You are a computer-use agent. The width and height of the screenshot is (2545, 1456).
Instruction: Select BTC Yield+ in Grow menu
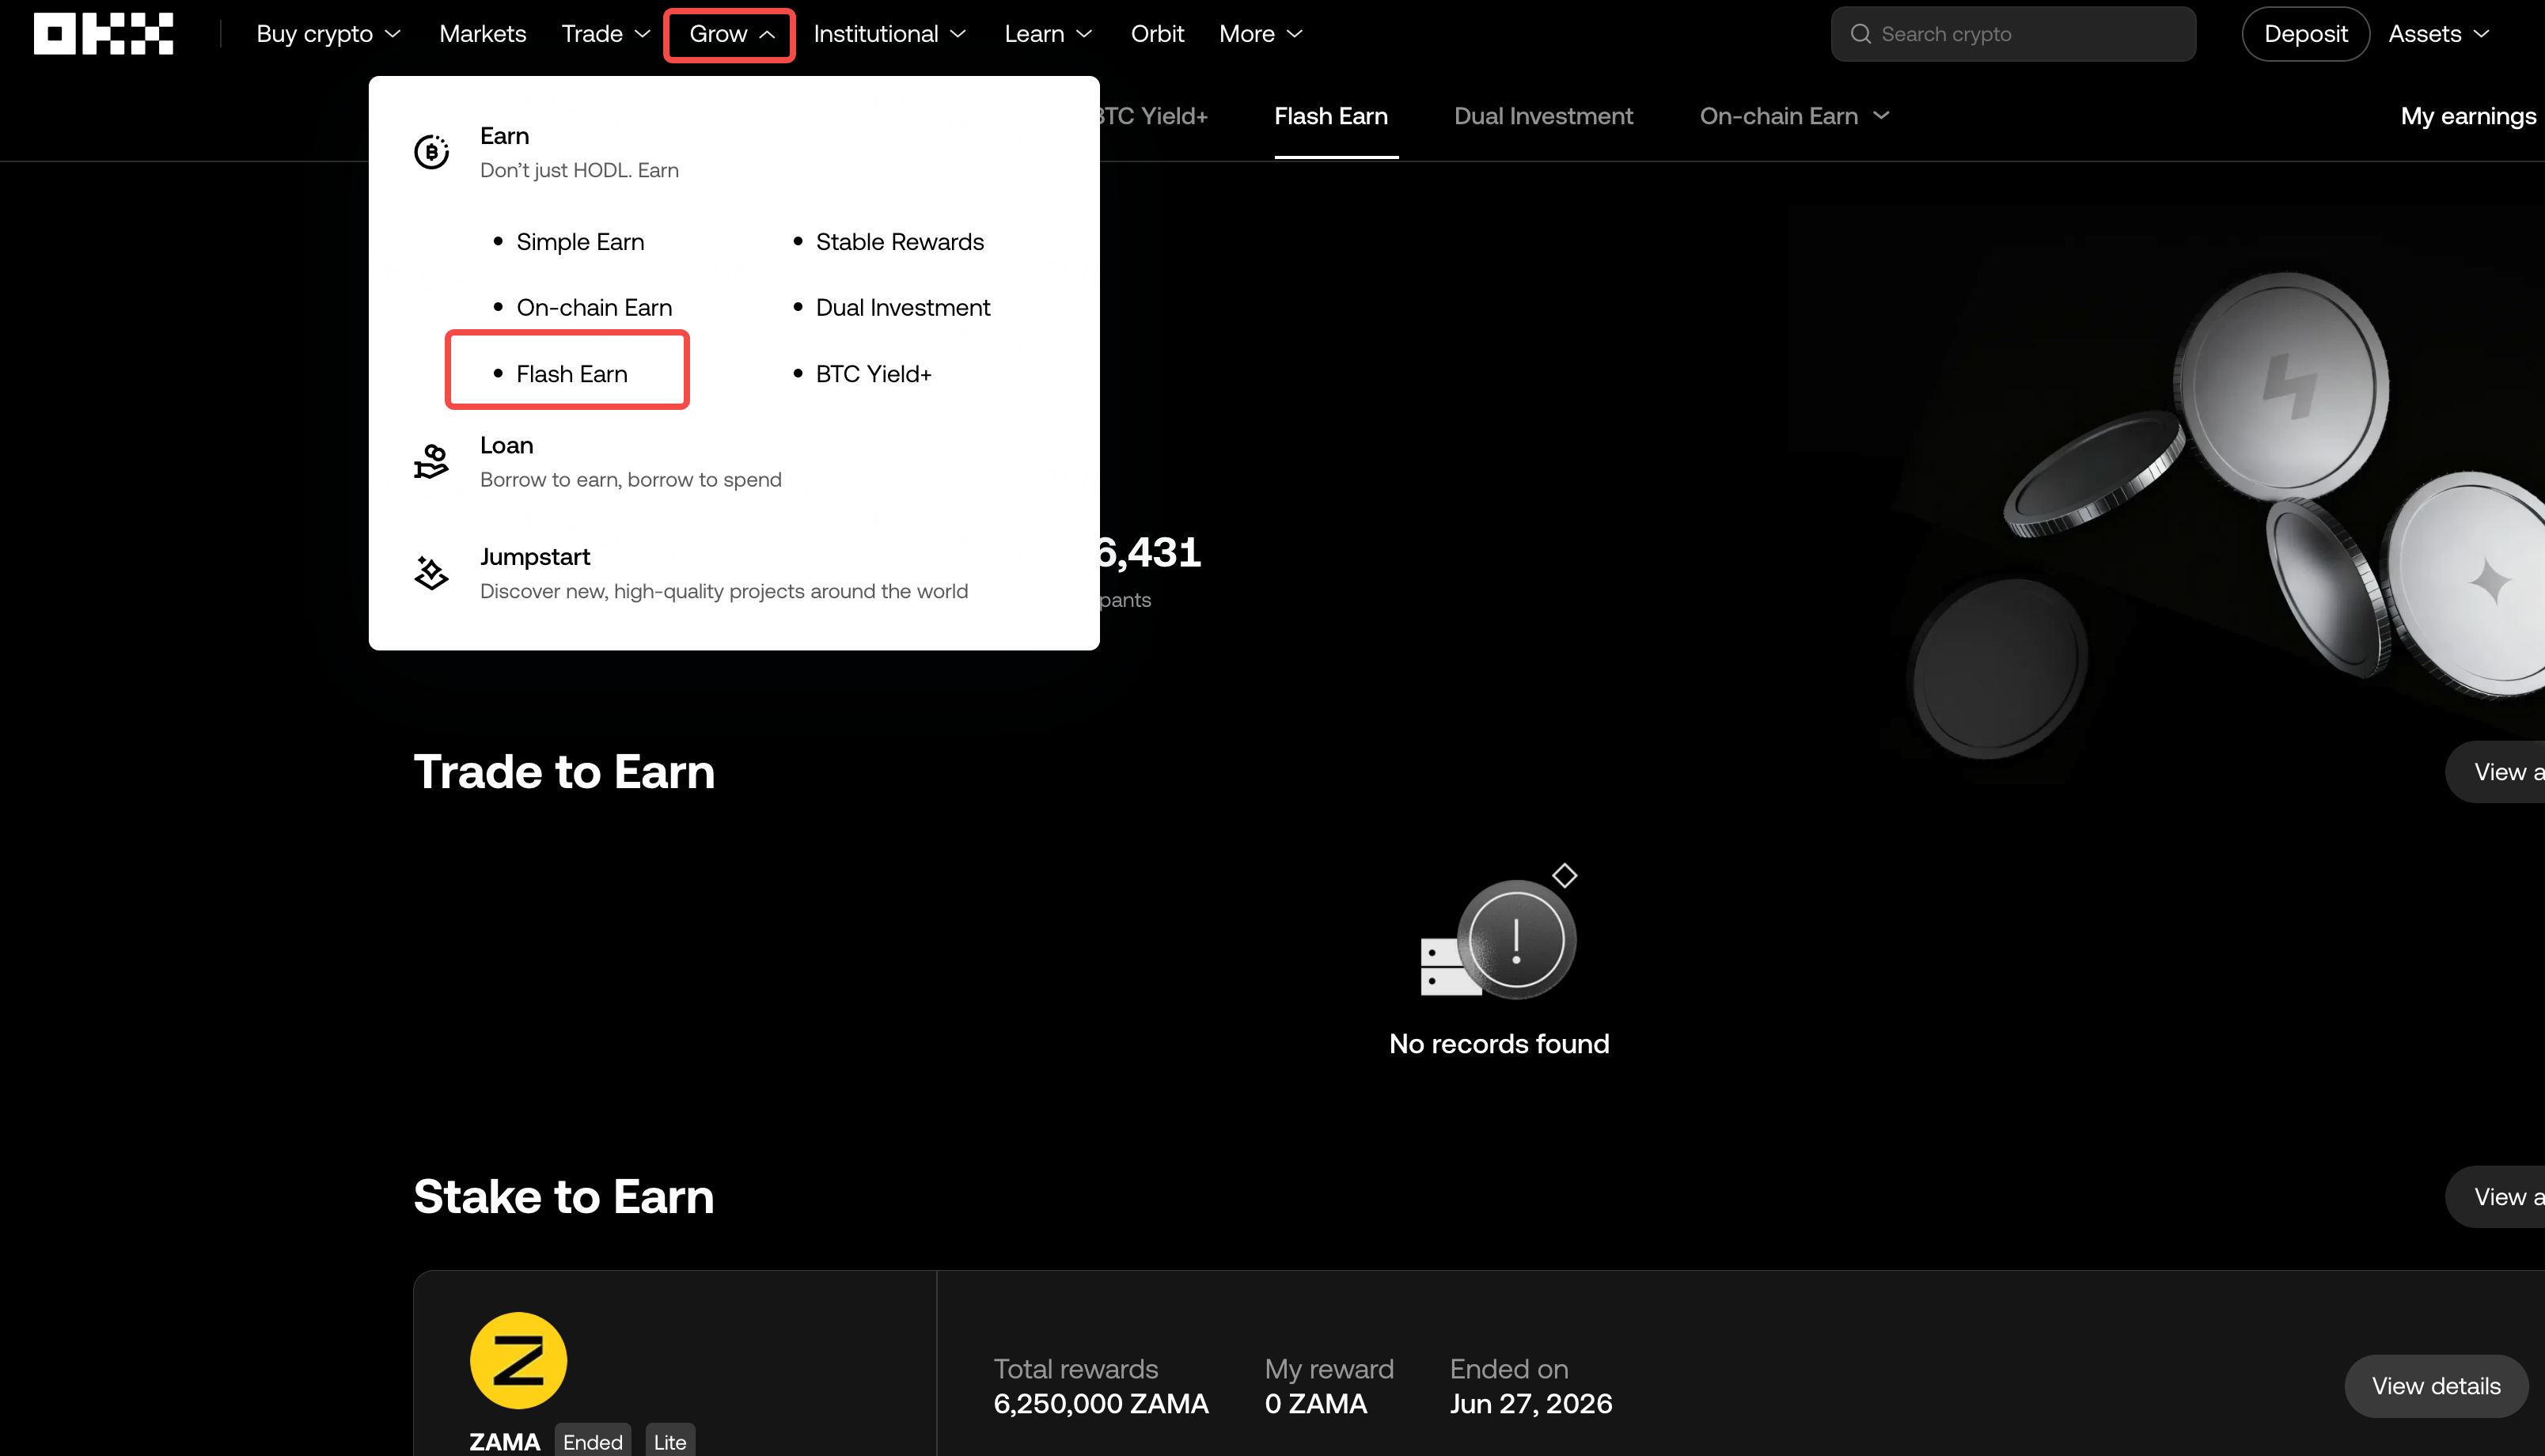pos(873,374)
